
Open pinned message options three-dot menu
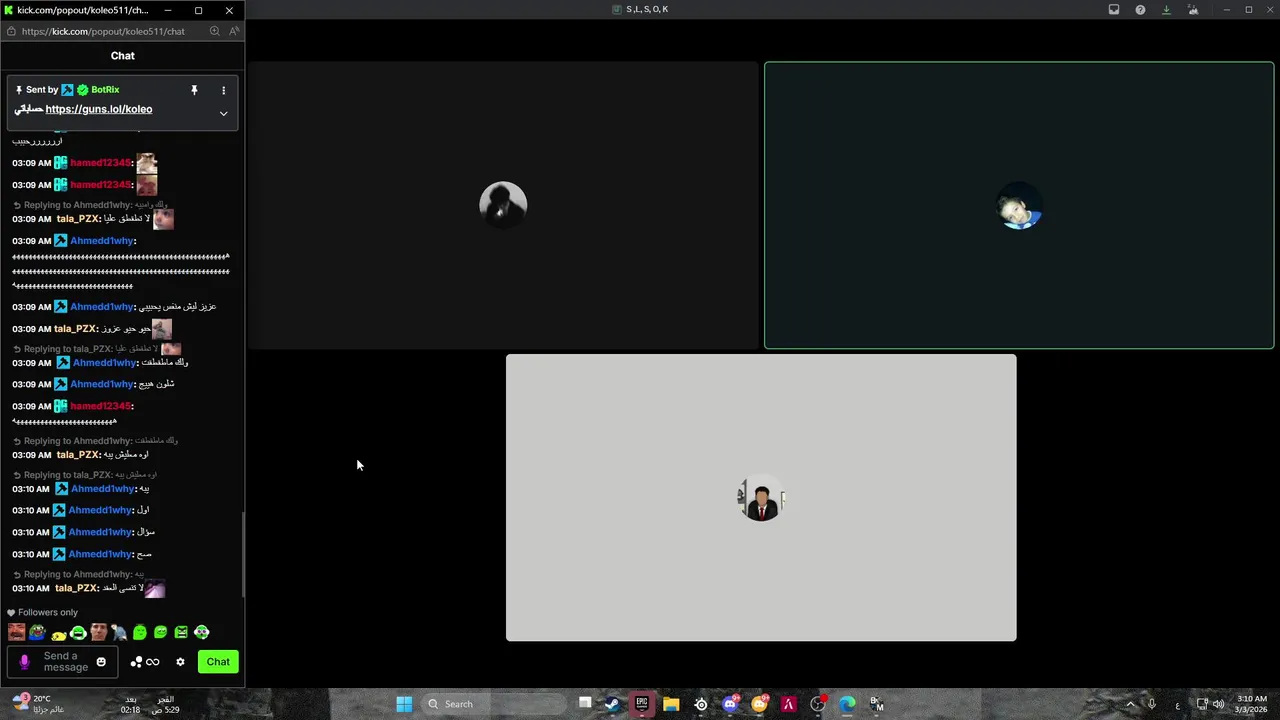click(x=223, y=90)
